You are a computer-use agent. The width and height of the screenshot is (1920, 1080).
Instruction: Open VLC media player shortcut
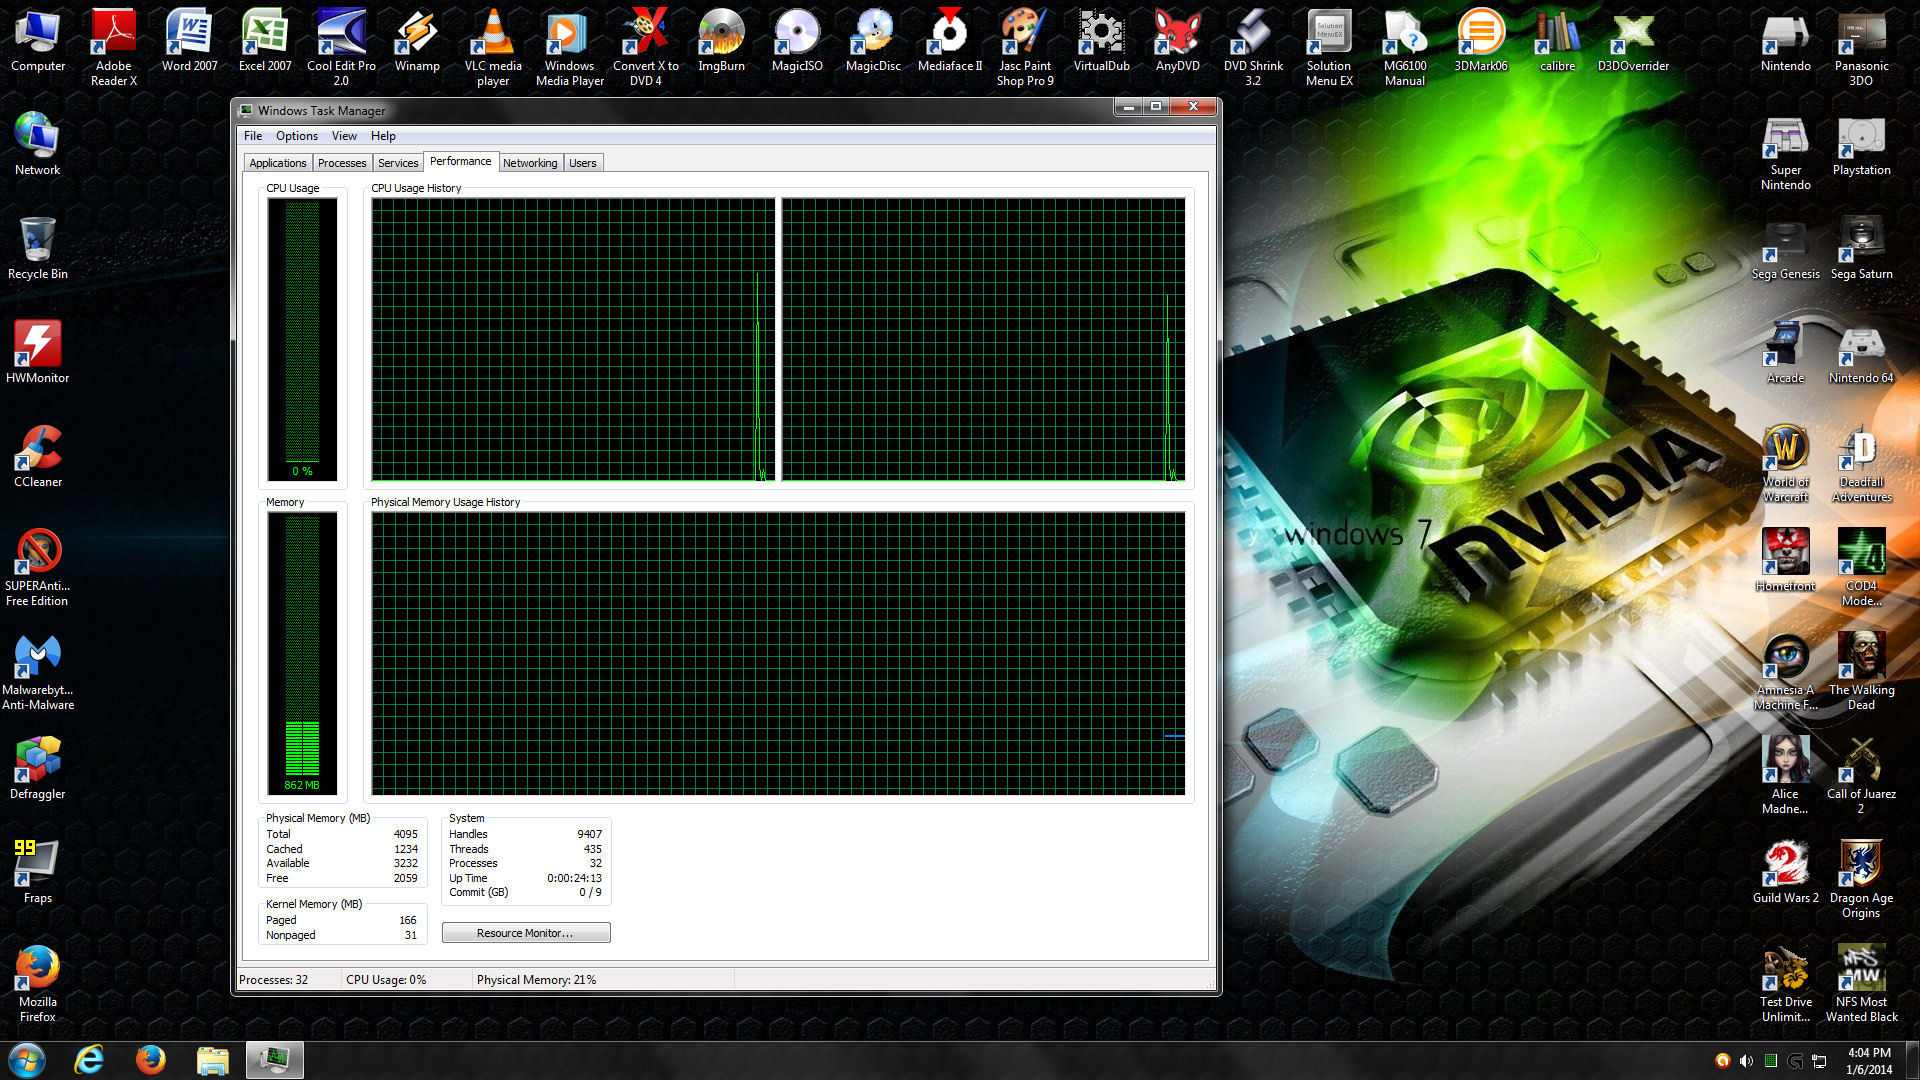[x=493, y=48]
